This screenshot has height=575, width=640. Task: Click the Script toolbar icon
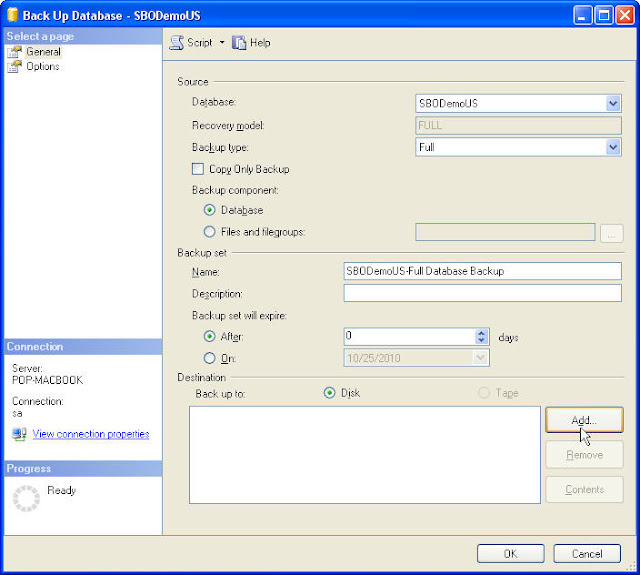pyautogui.click(x=176, y=43)
